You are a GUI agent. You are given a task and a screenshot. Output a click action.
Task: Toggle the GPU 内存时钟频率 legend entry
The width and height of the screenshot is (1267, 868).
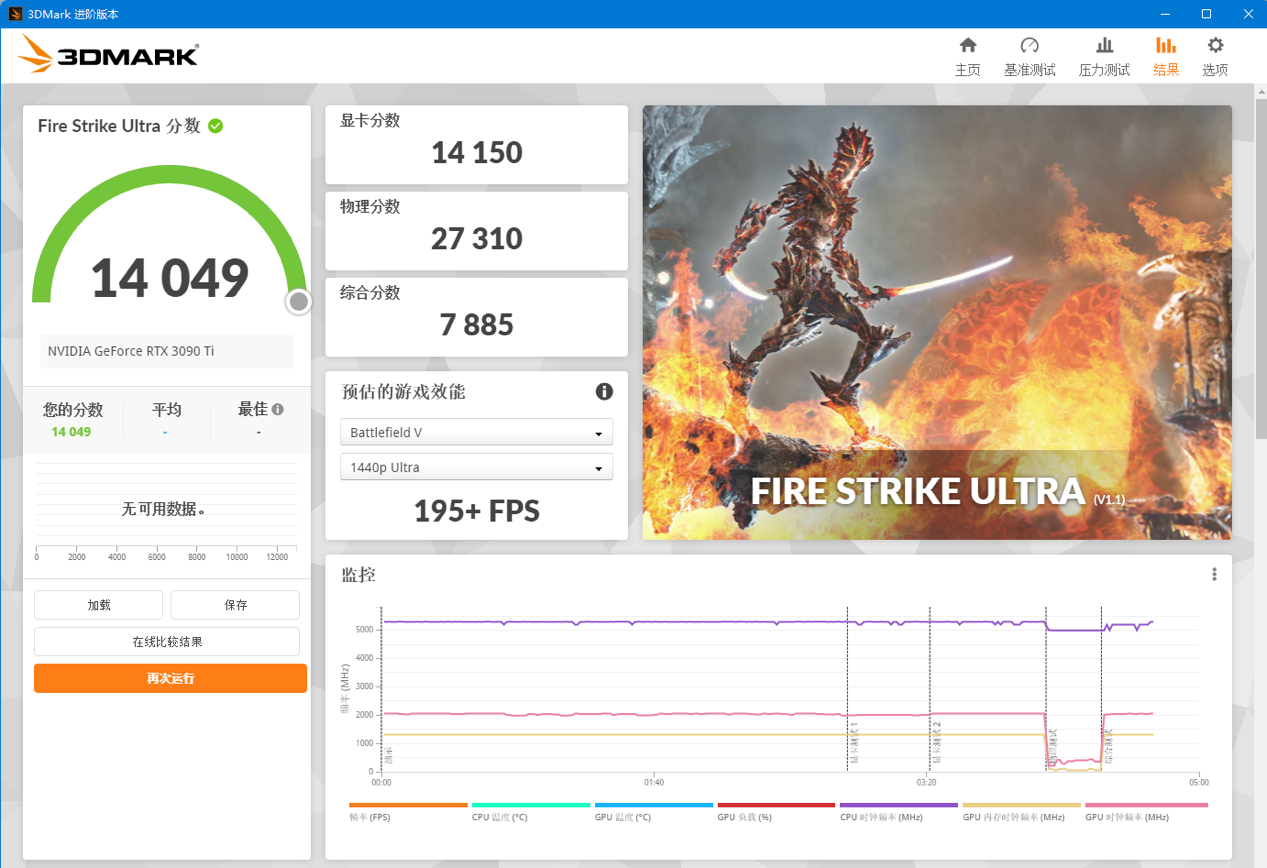[1022, 811]
